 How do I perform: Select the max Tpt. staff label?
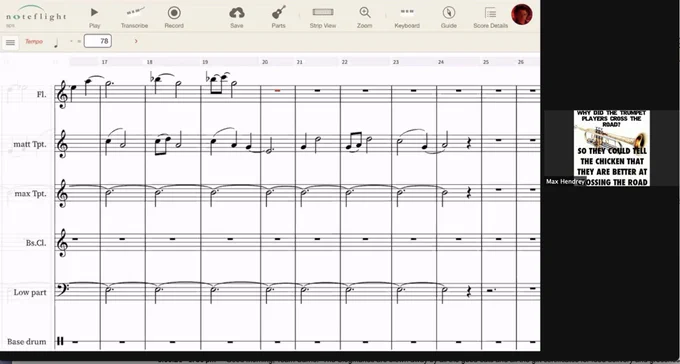(30, 194)
